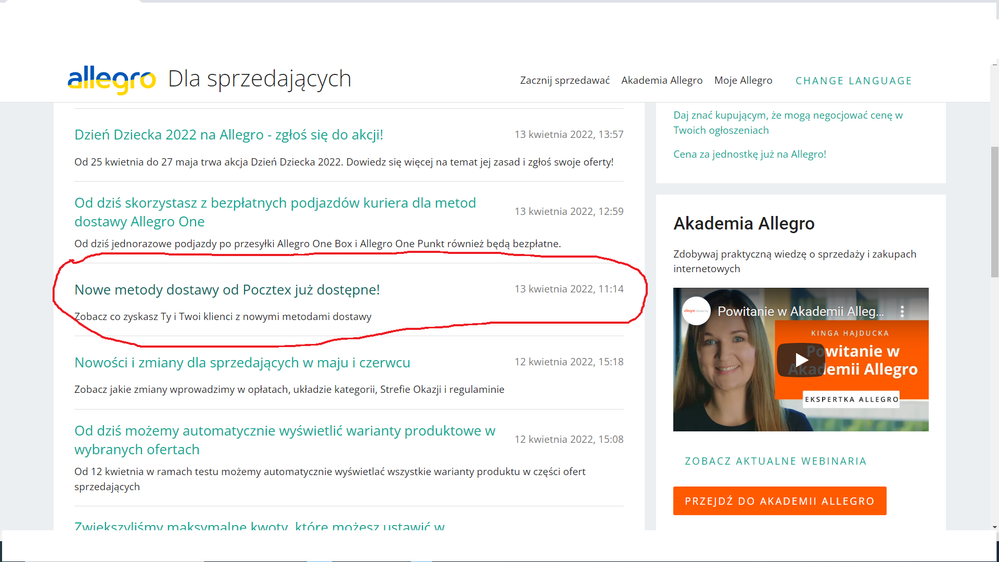Click PRZEJDŹ DO AKADEMII ALLEGRO button
Viewport: 999px width, 562px height.
[780, 501]
